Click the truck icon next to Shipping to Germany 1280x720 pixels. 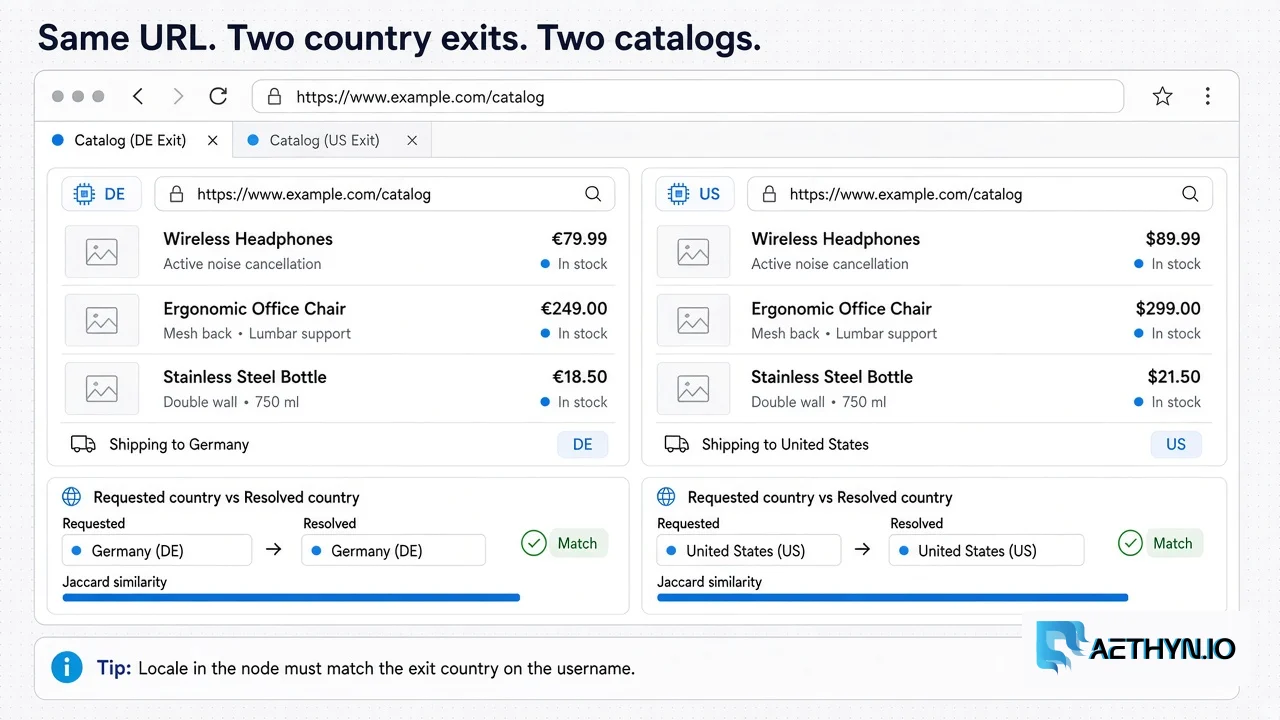pos(83,444)
